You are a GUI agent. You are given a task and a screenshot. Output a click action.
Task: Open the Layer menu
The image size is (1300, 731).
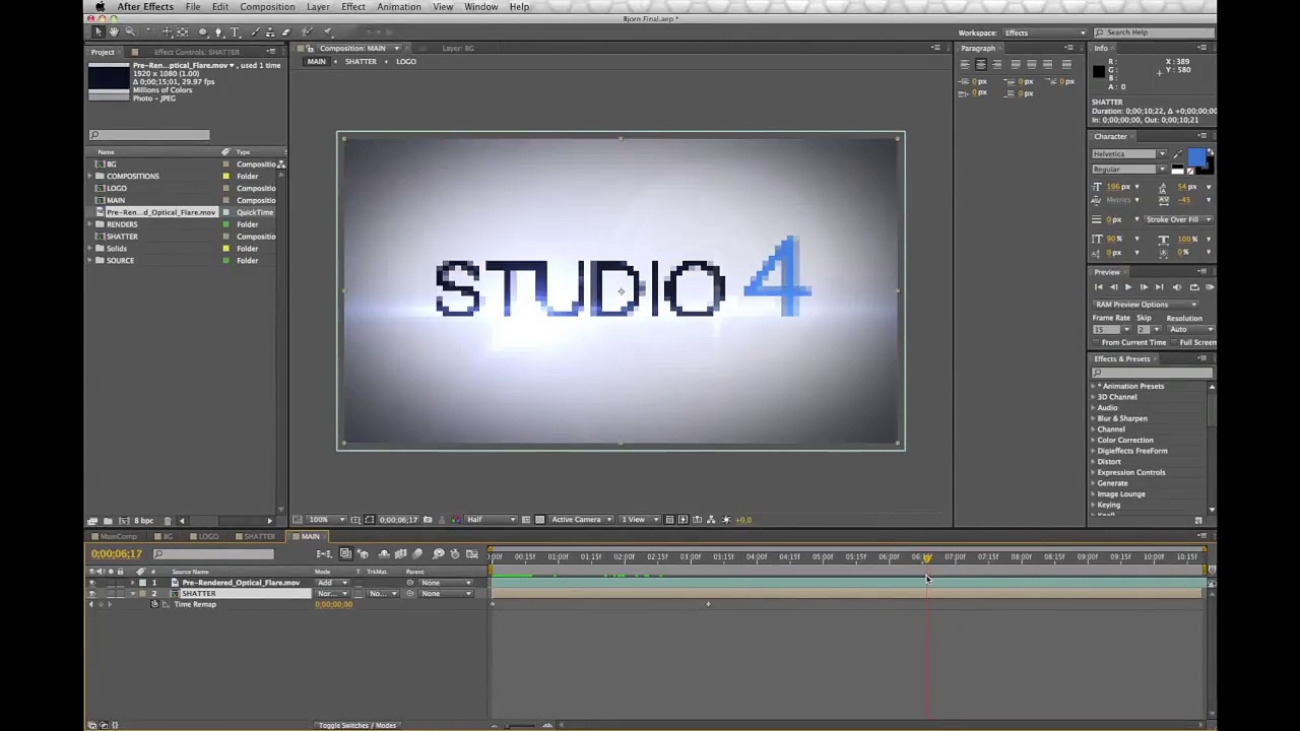tap(318, 7)
